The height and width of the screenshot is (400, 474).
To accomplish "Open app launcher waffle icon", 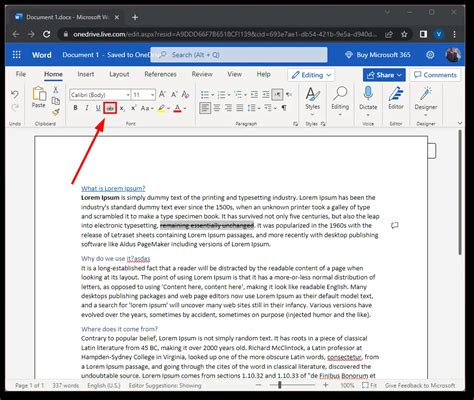I will tap(16, 55).
